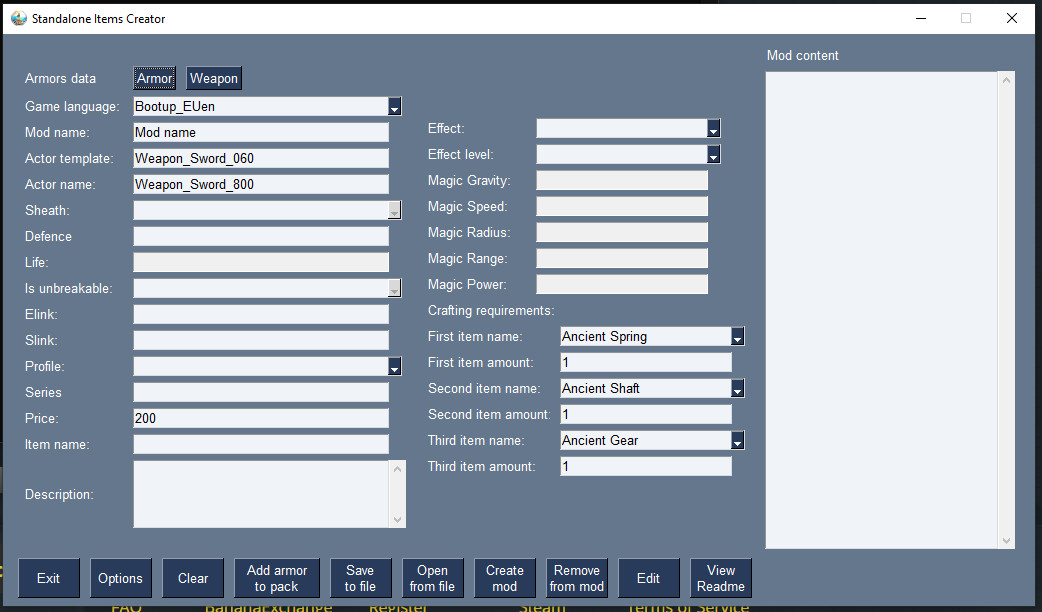Open the Game language dropdown
This screenshot has width=1042, height=612.
click(394, 106)
